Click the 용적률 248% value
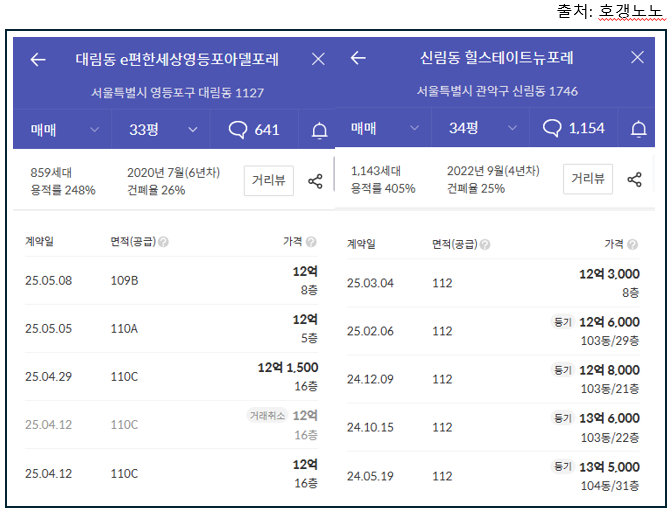The height and width of the screenshot is (516, 672). pos(63,190)
